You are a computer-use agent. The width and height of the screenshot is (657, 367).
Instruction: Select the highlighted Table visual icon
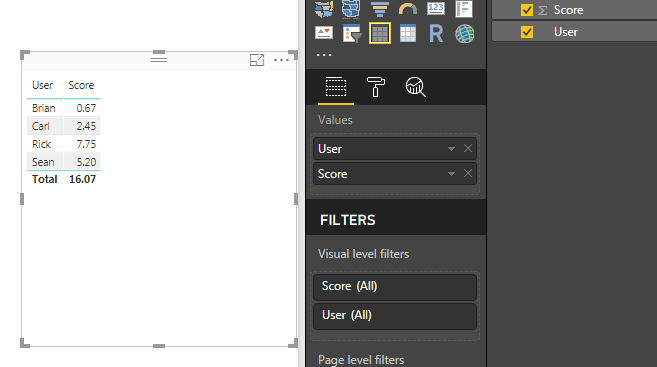[380, 33]
